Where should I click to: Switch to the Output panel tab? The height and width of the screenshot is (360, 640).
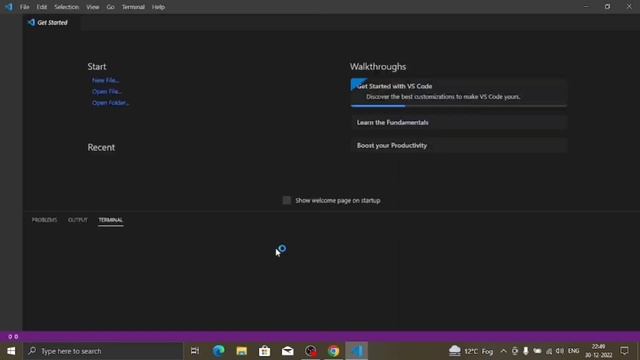78,220
